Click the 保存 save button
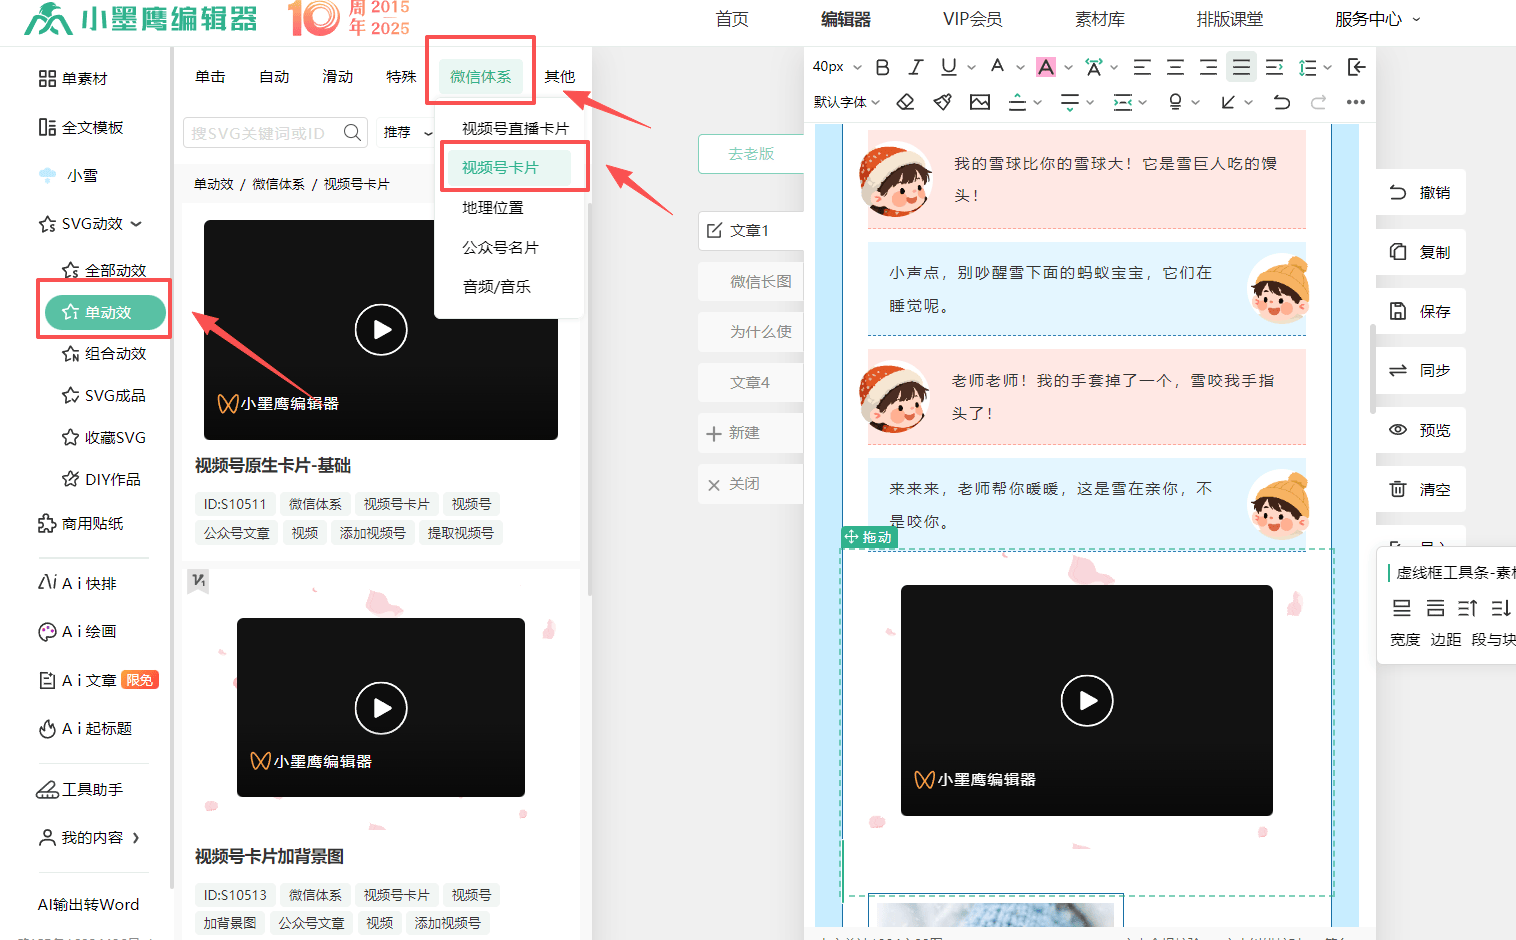Screen dimensions: 1516x940 1420,311
